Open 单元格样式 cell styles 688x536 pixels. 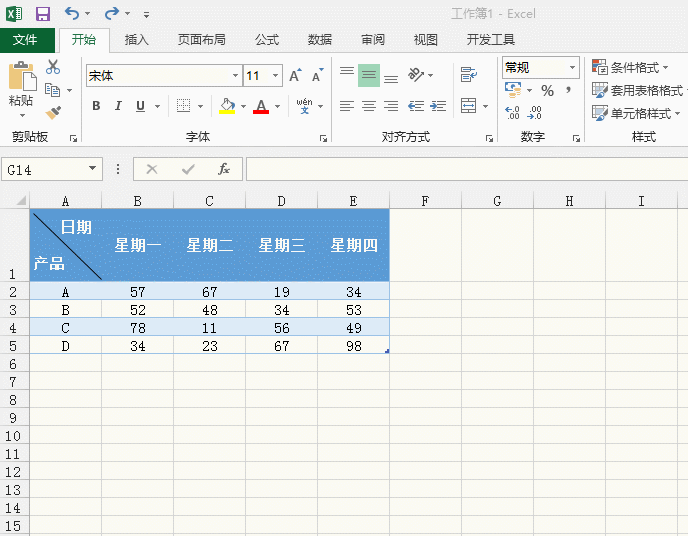point(636,113)
